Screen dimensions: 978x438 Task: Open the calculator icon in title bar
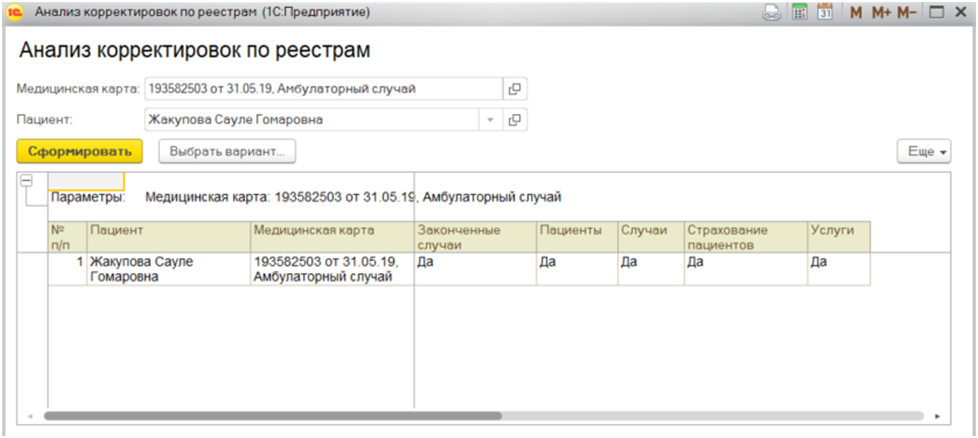pyautogui.click(x=800, y=12)
